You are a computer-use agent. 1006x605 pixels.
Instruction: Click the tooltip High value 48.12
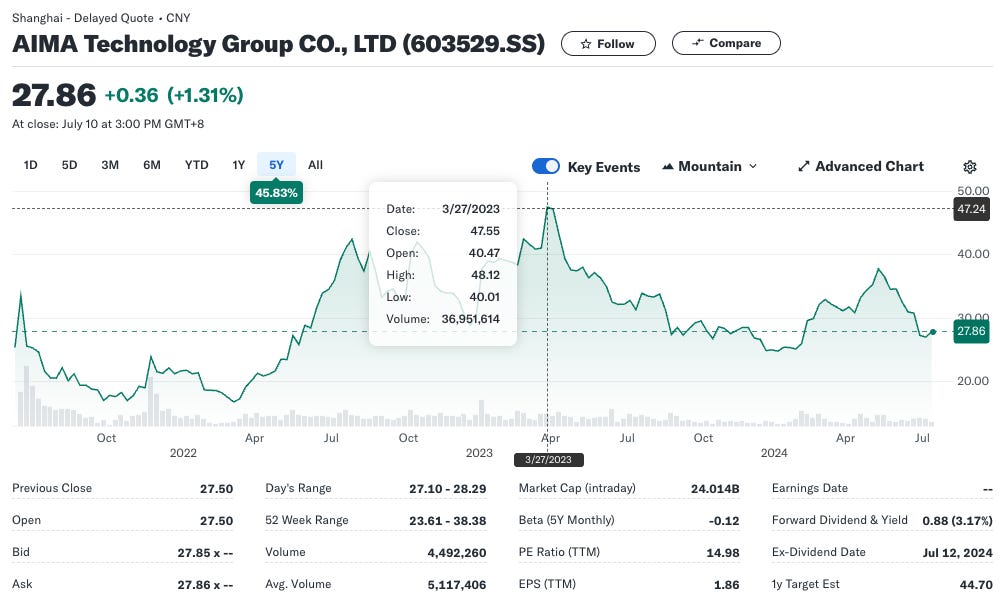[485, 275]
